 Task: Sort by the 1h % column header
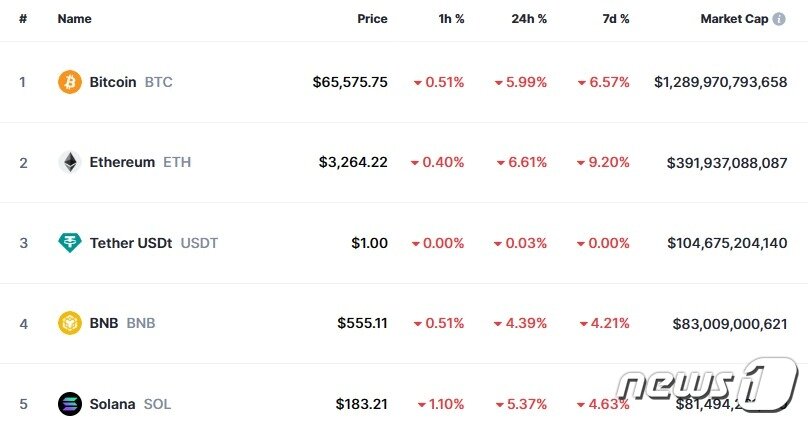pos(451,19)
